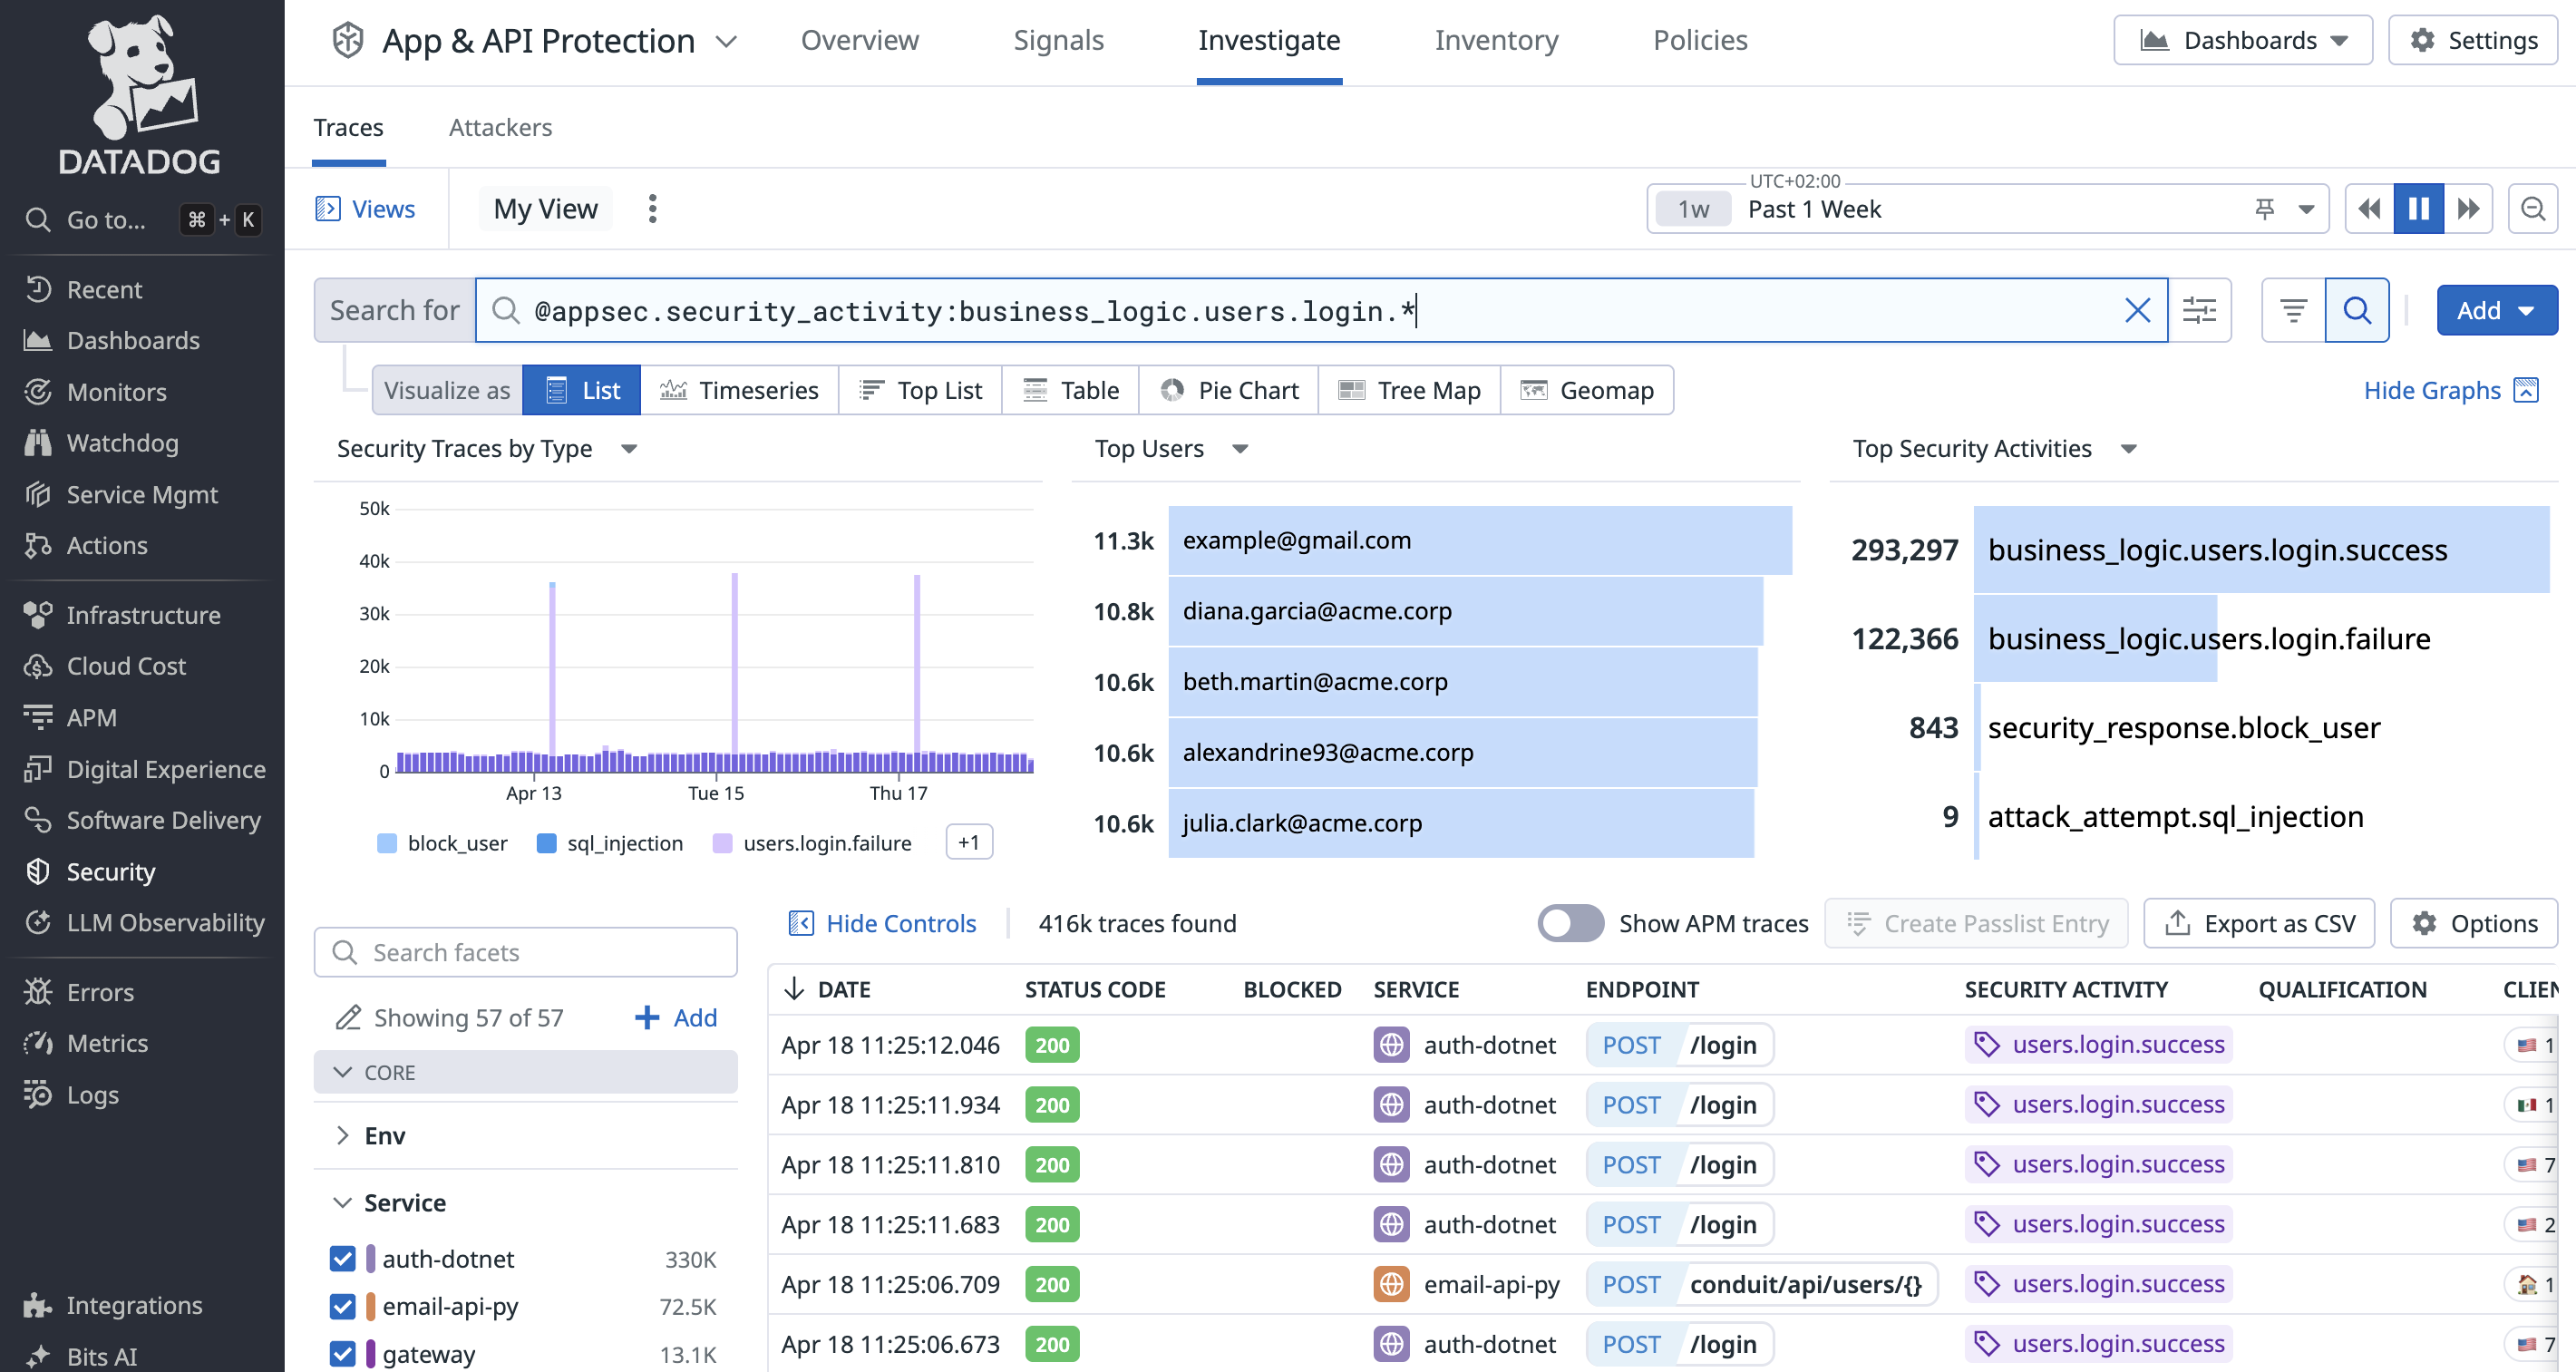Open the My View three-dot menu
This screenshot has width=2576, height=1372.
[x=652, y=209]
